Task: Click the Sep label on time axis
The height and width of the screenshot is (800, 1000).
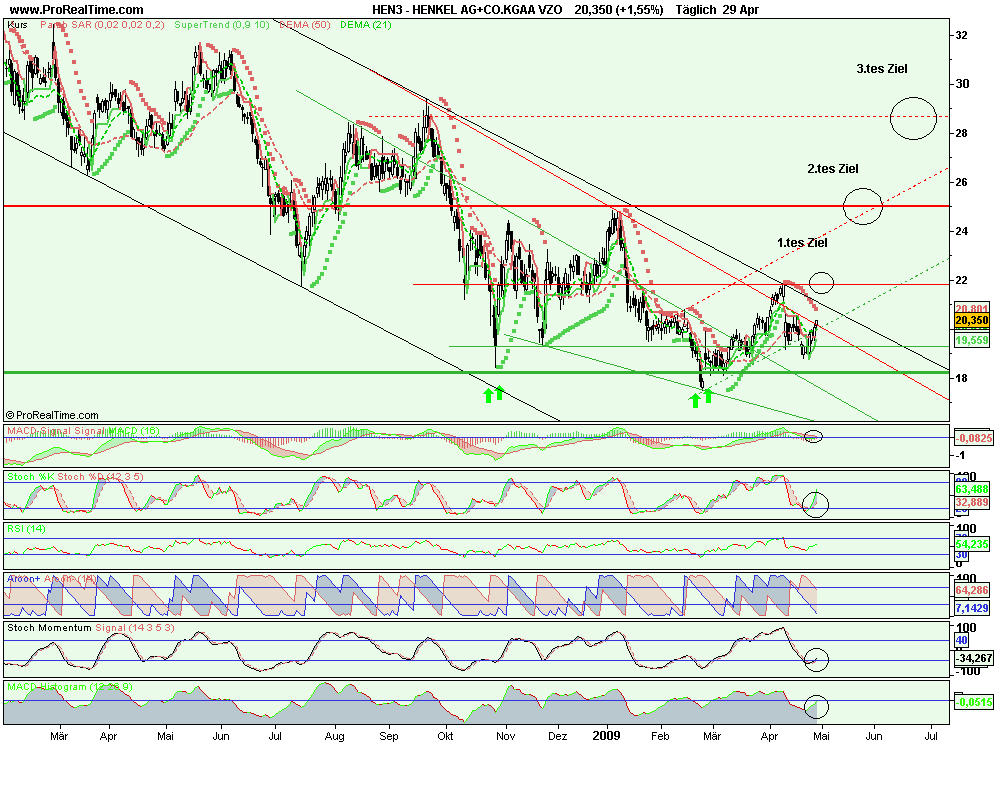Action: coord(389,736)
